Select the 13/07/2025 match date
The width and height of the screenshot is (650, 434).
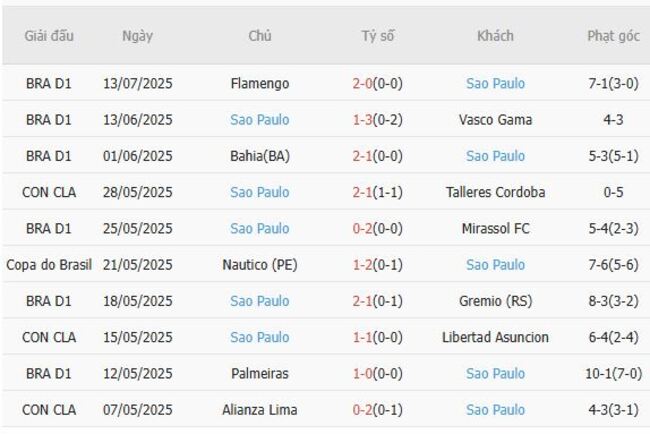(x=137, y=84)
